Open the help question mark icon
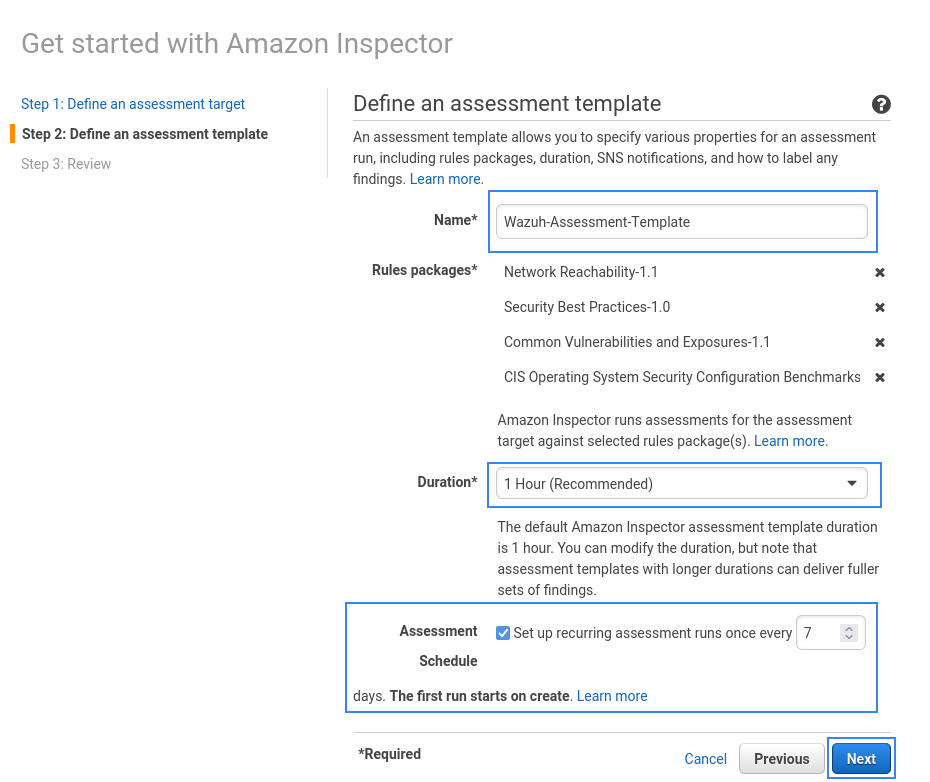Screen dimensions: 930x782 881,104
